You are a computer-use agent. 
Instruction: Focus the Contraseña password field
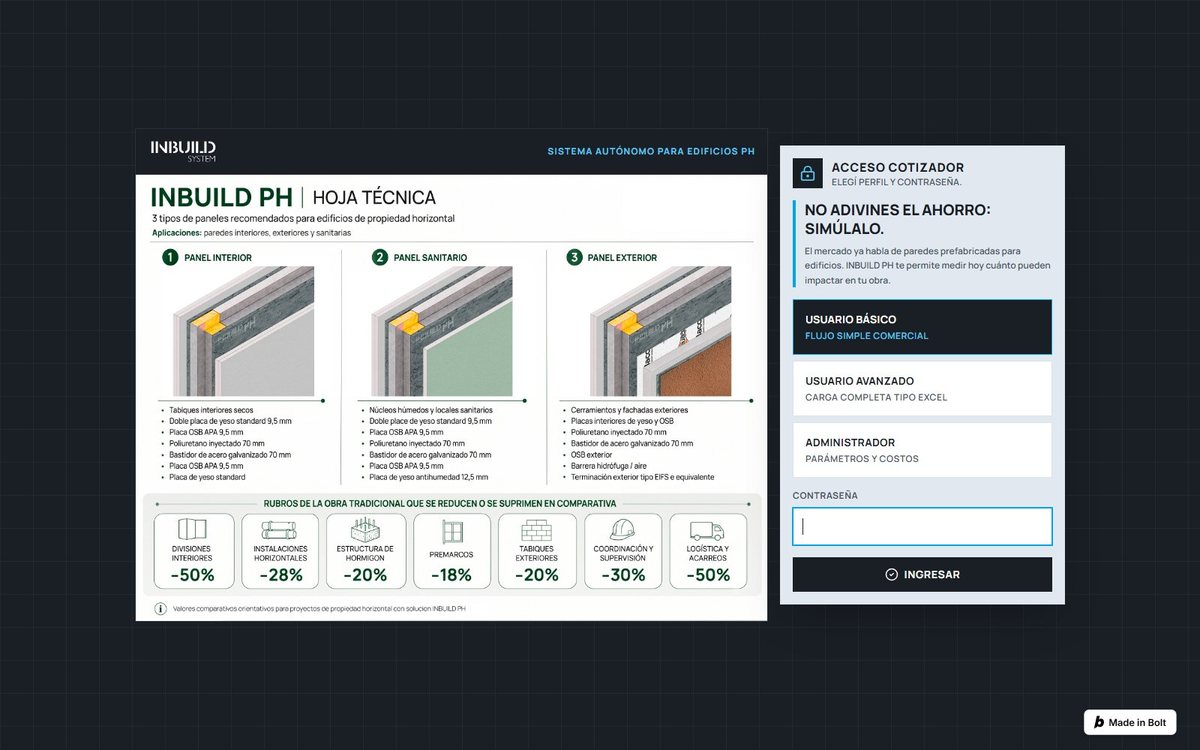pyautogui.click(x=922, y=526)
